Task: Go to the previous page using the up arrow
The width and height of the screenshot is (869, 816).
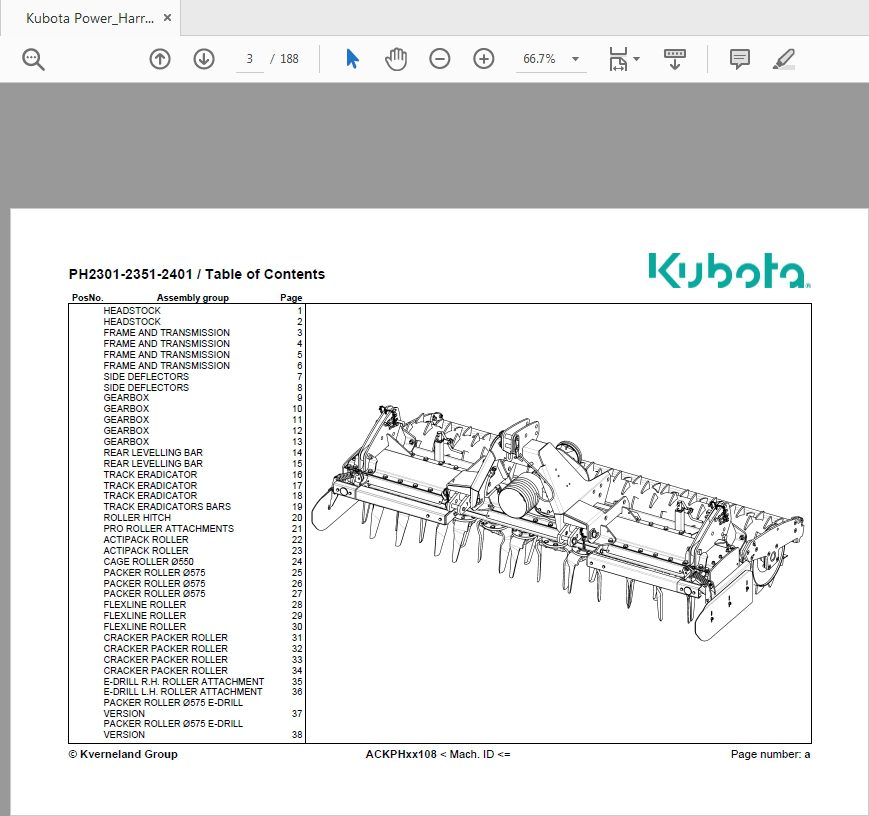Action: point(159,59)
